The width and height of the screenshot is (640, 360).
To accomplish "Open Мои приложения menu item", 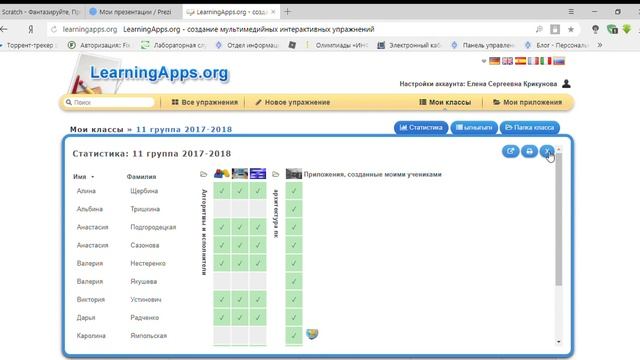I will click(x=527, y=102).
